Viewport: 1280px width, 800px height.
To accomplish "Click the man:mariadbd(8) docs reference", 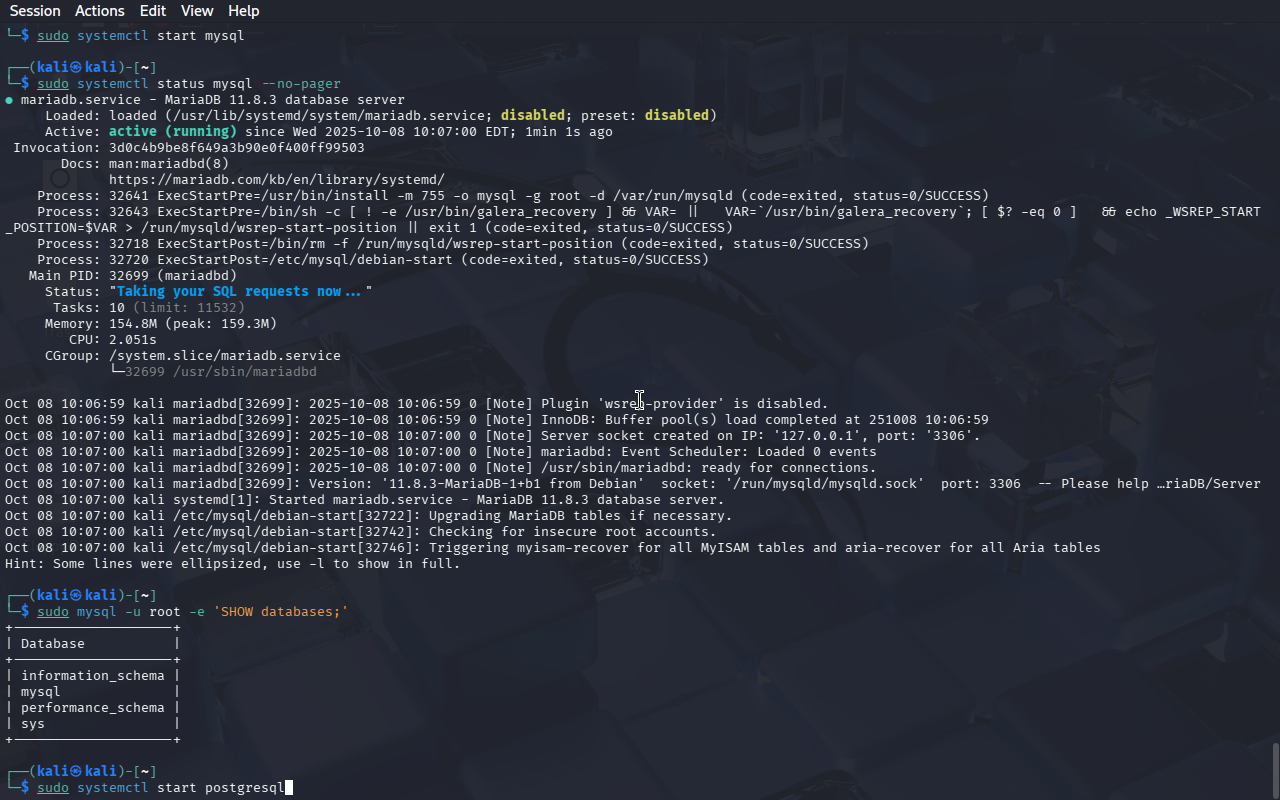I will [x=168, y=163].
